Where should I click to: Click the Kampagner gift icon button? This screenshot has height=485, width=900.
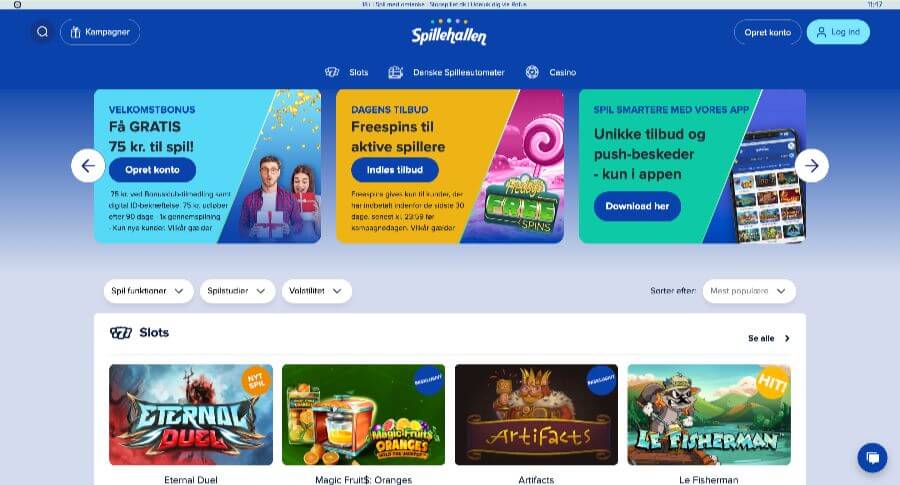[x=100, y=32]
